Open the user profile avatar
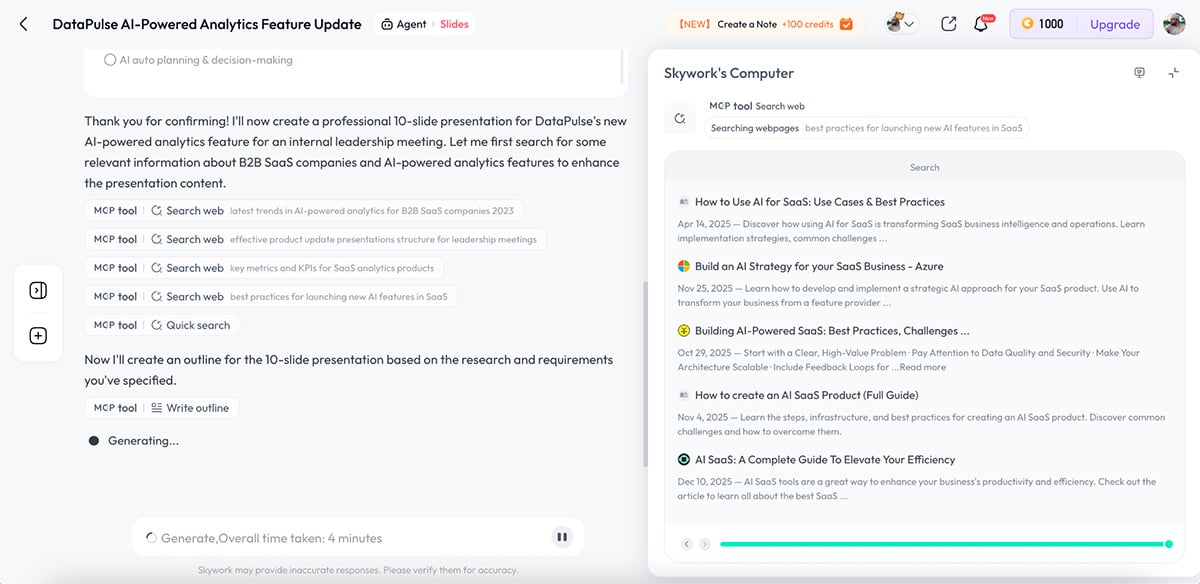Image resolution: width=1200 pixels, height=584 pixels. click(1174, 24)
